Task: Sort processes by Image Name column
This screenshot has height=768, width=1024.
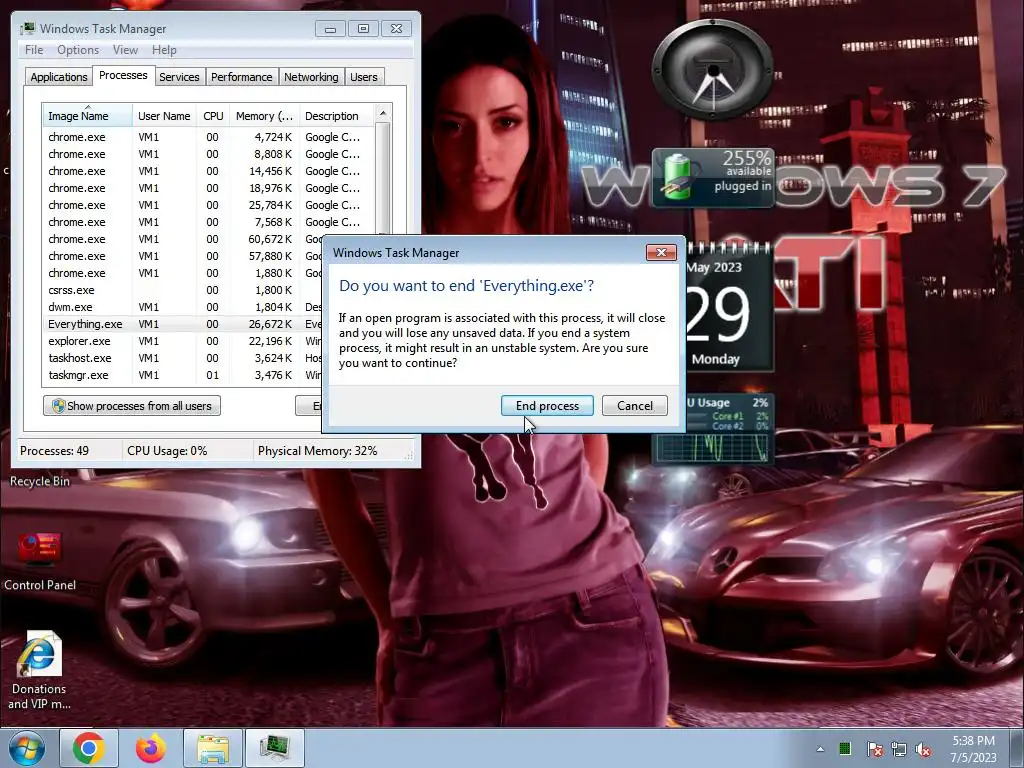Action: 88,116
